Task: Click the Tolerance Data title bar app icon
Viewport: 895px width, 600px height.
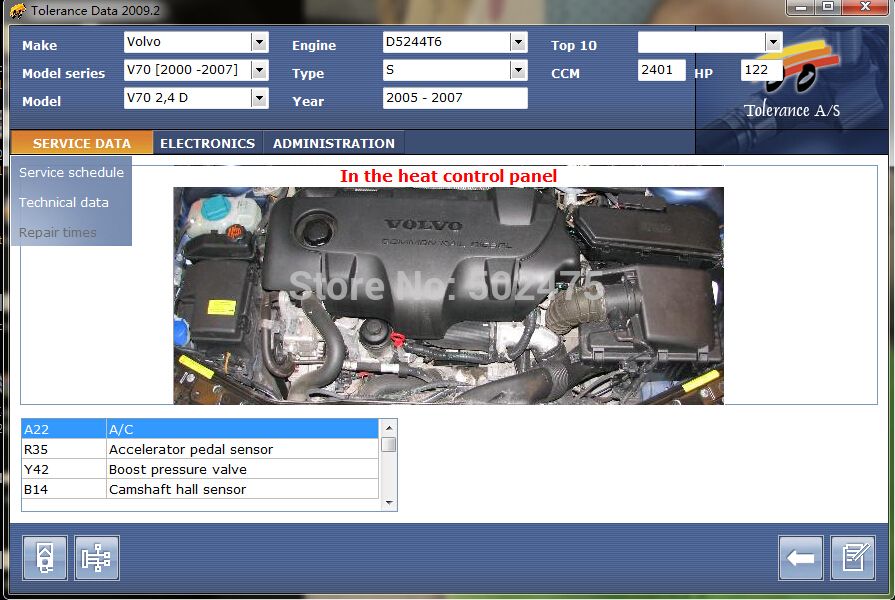Action: 17,11
